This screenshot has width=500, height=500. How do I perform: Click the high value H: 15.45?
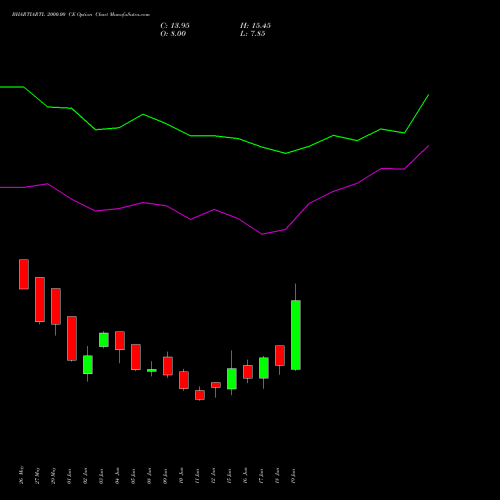[x=255, y=26]
